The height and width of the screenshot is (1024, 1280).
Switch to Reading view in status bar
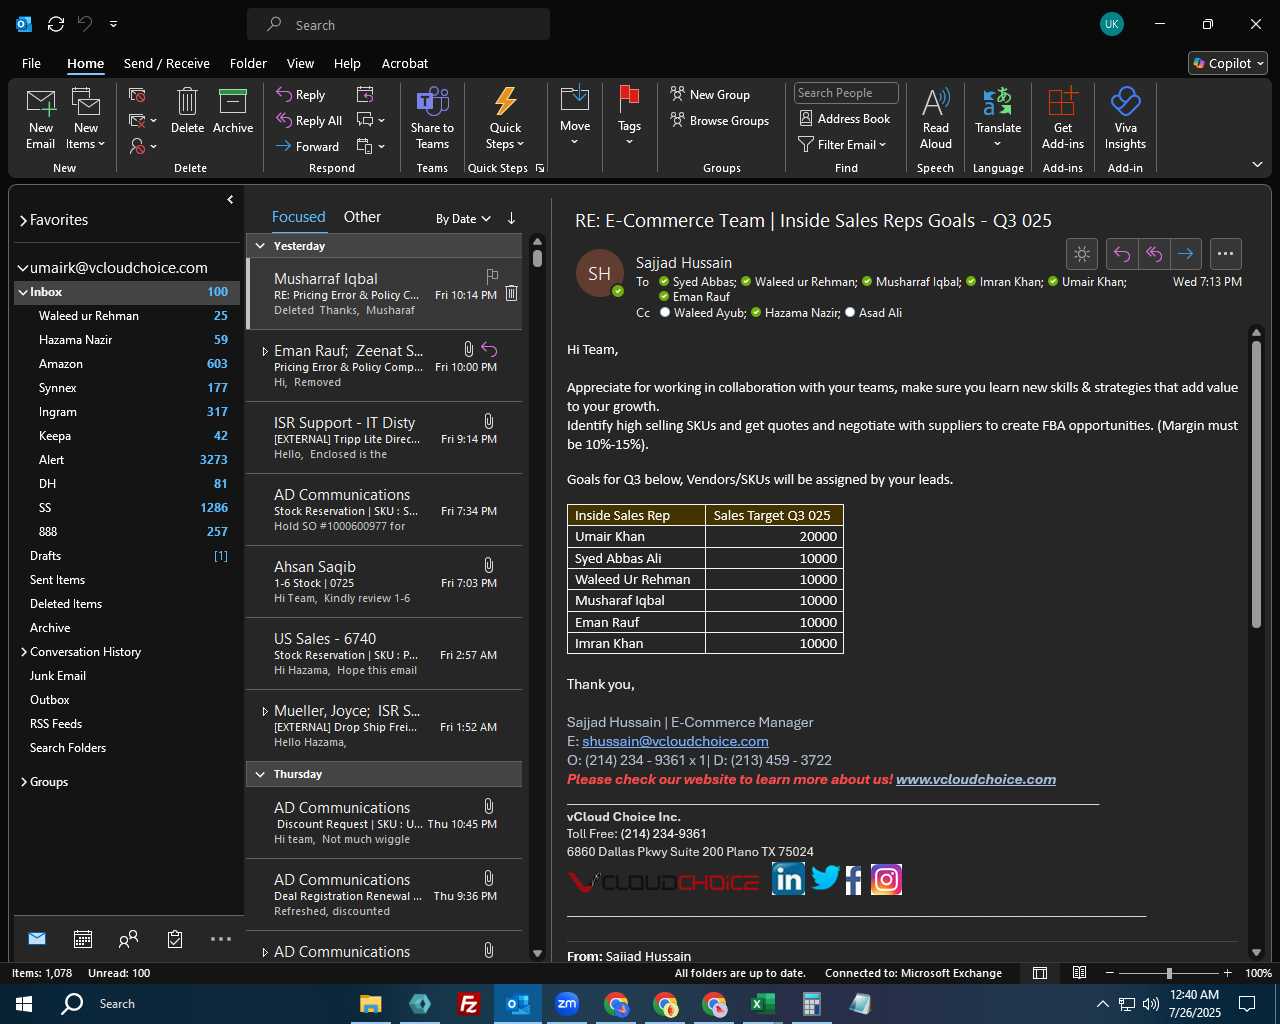(1080, 973)
